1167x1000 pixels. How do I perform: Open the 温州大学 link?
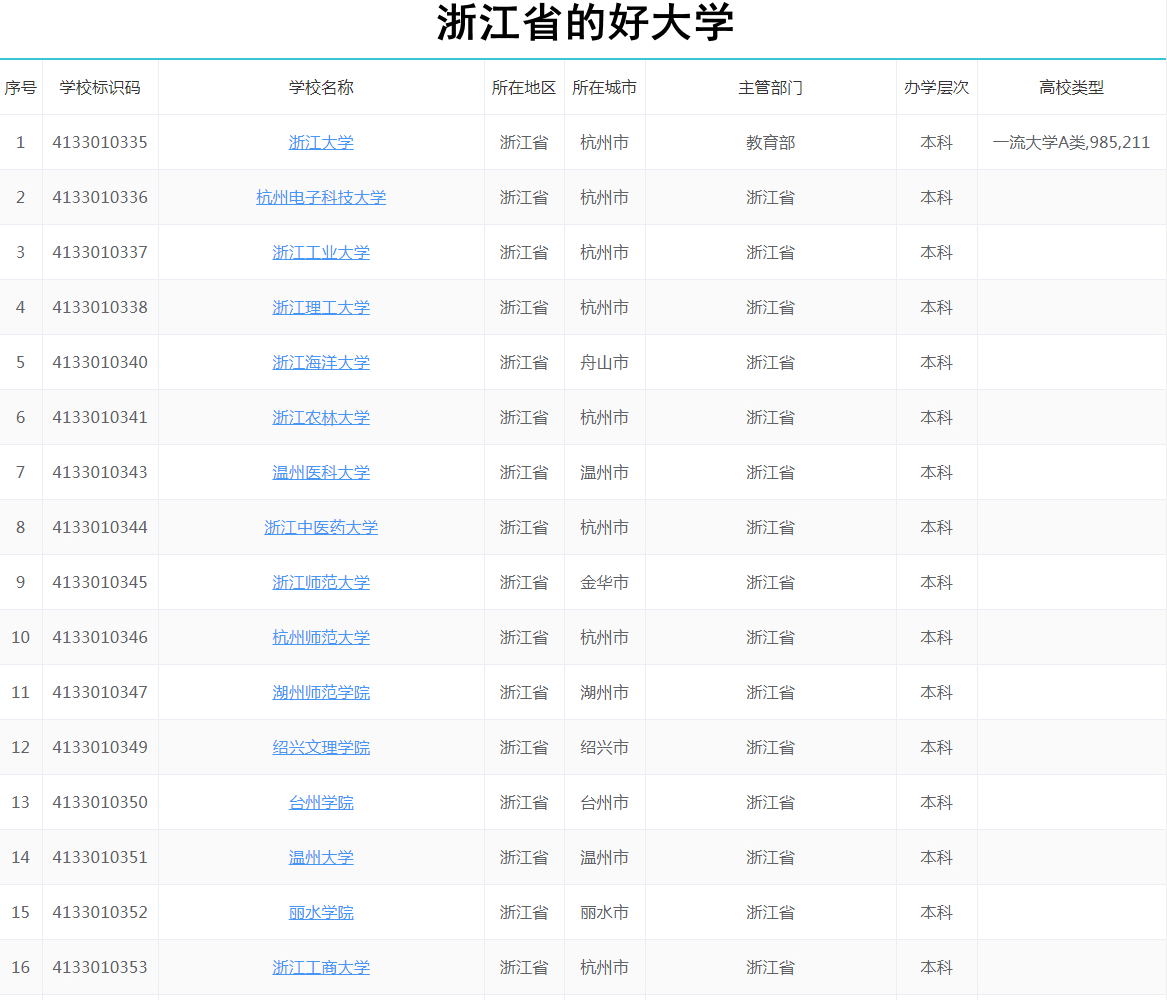click(x=320, y=857)
